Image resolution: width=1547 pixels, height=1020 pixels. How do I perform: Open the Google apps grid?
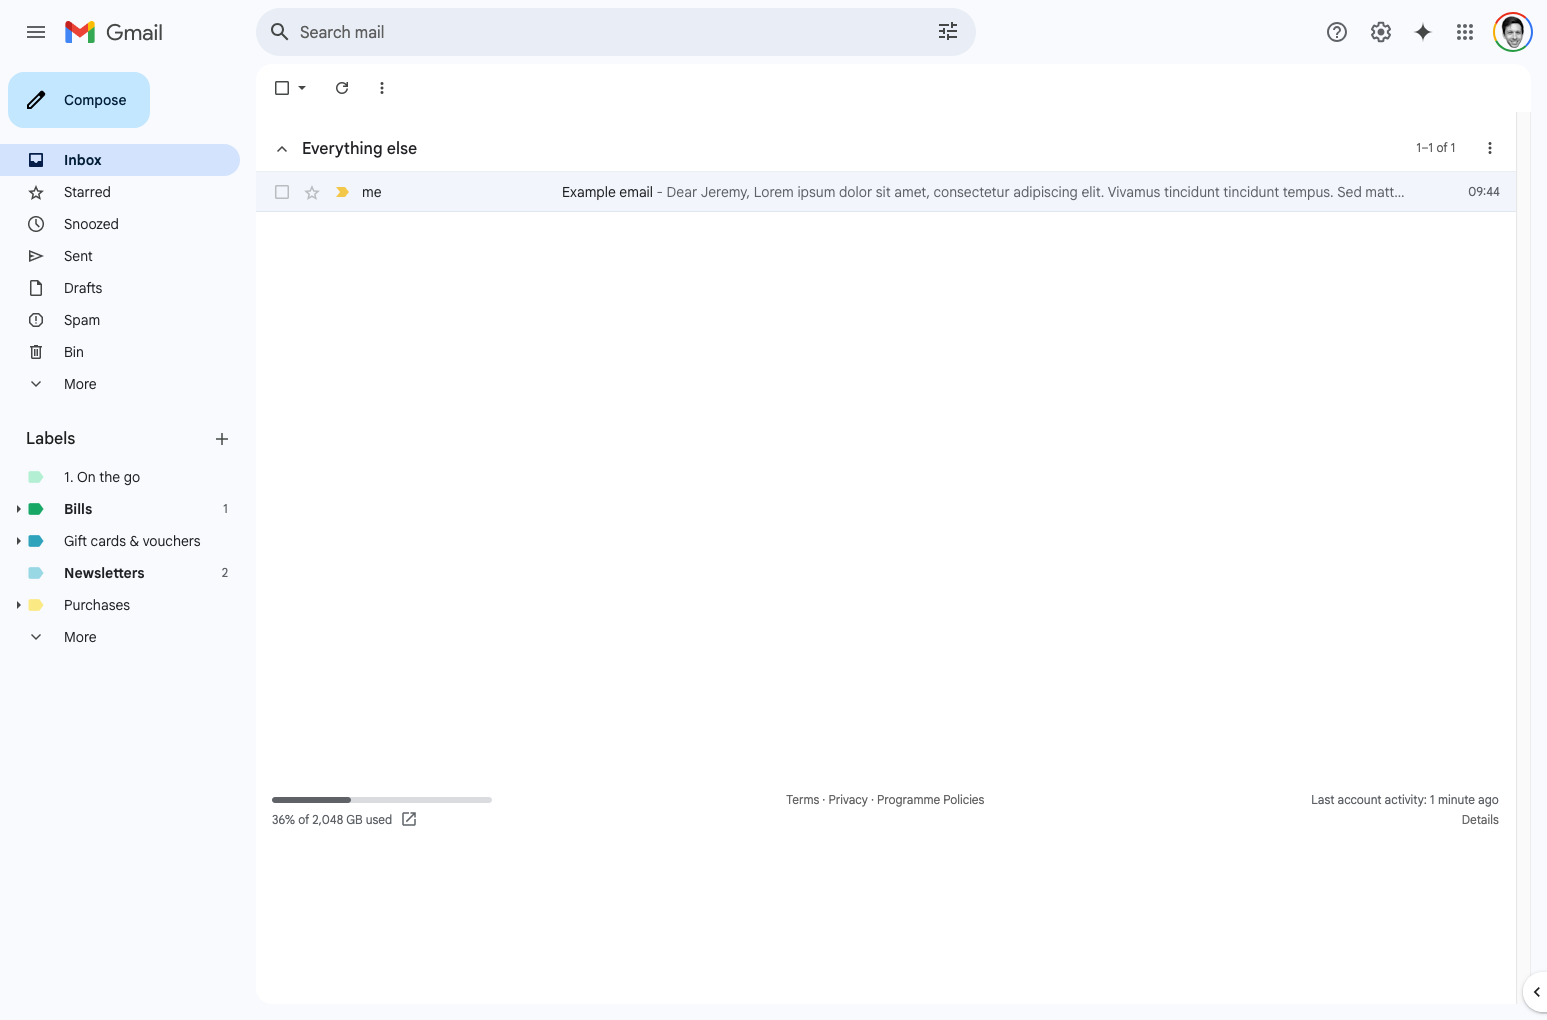point(1465,32)
